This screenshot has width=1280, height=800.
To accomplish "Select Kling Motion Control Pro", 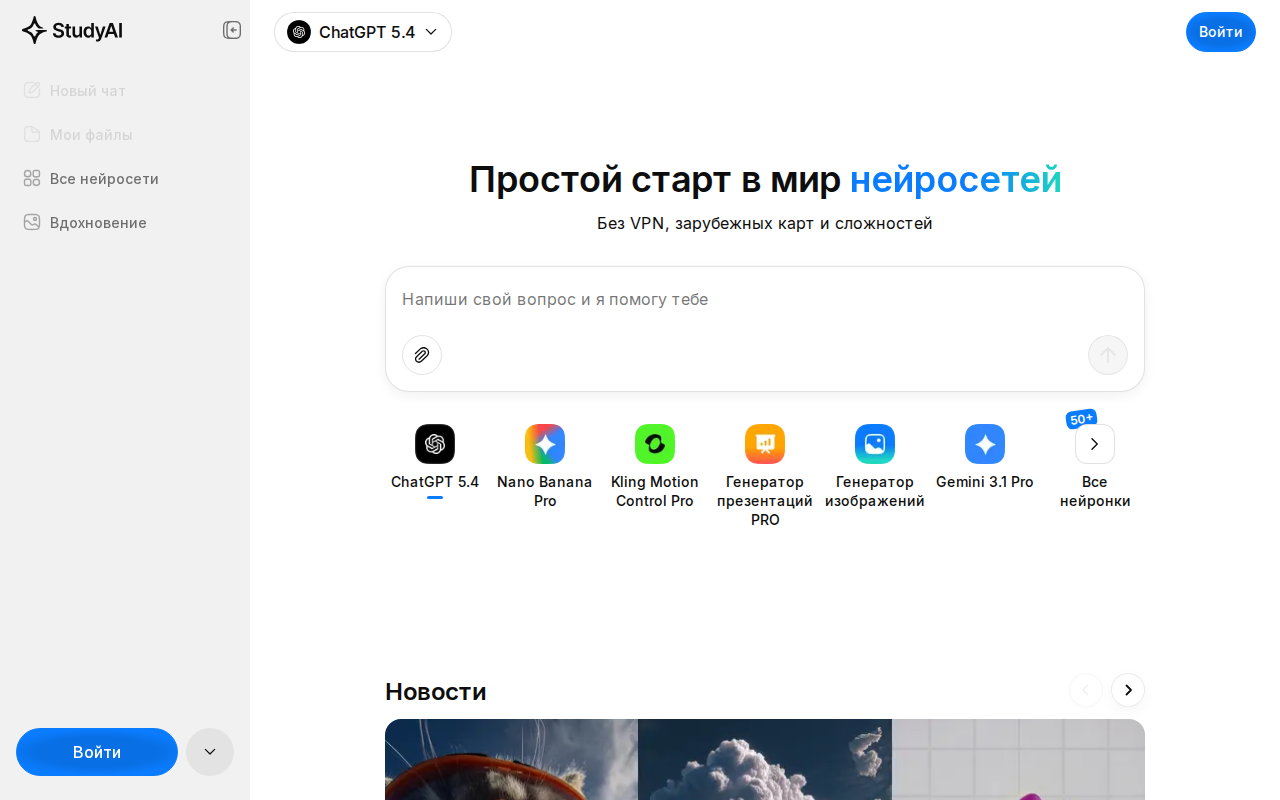I will pyautogui.click(x=654, y=444).
